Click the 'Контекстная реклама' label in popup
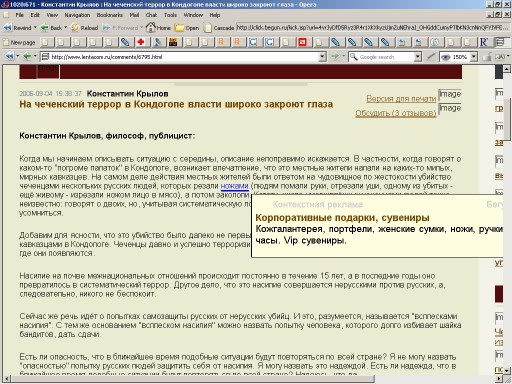This screenshot has height=384, width=512. tap(318, 204)
